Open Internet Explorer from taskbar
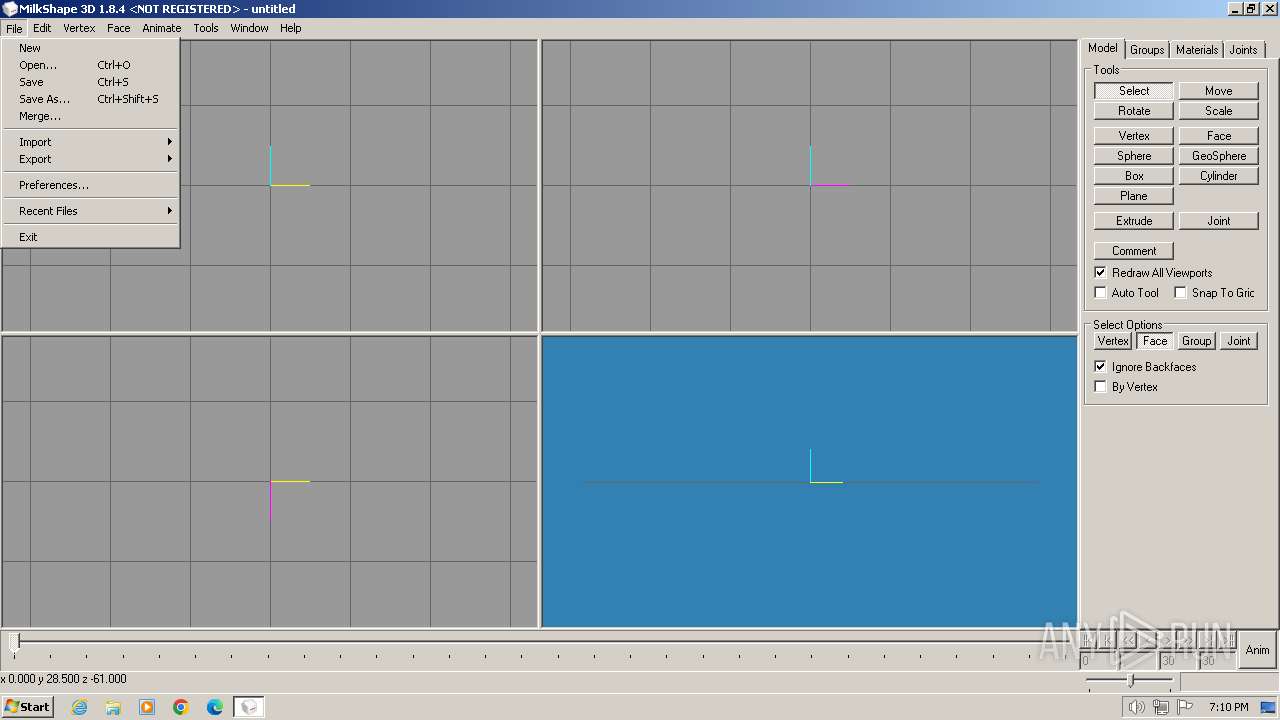1280x720 pixels. click(79, 707)
